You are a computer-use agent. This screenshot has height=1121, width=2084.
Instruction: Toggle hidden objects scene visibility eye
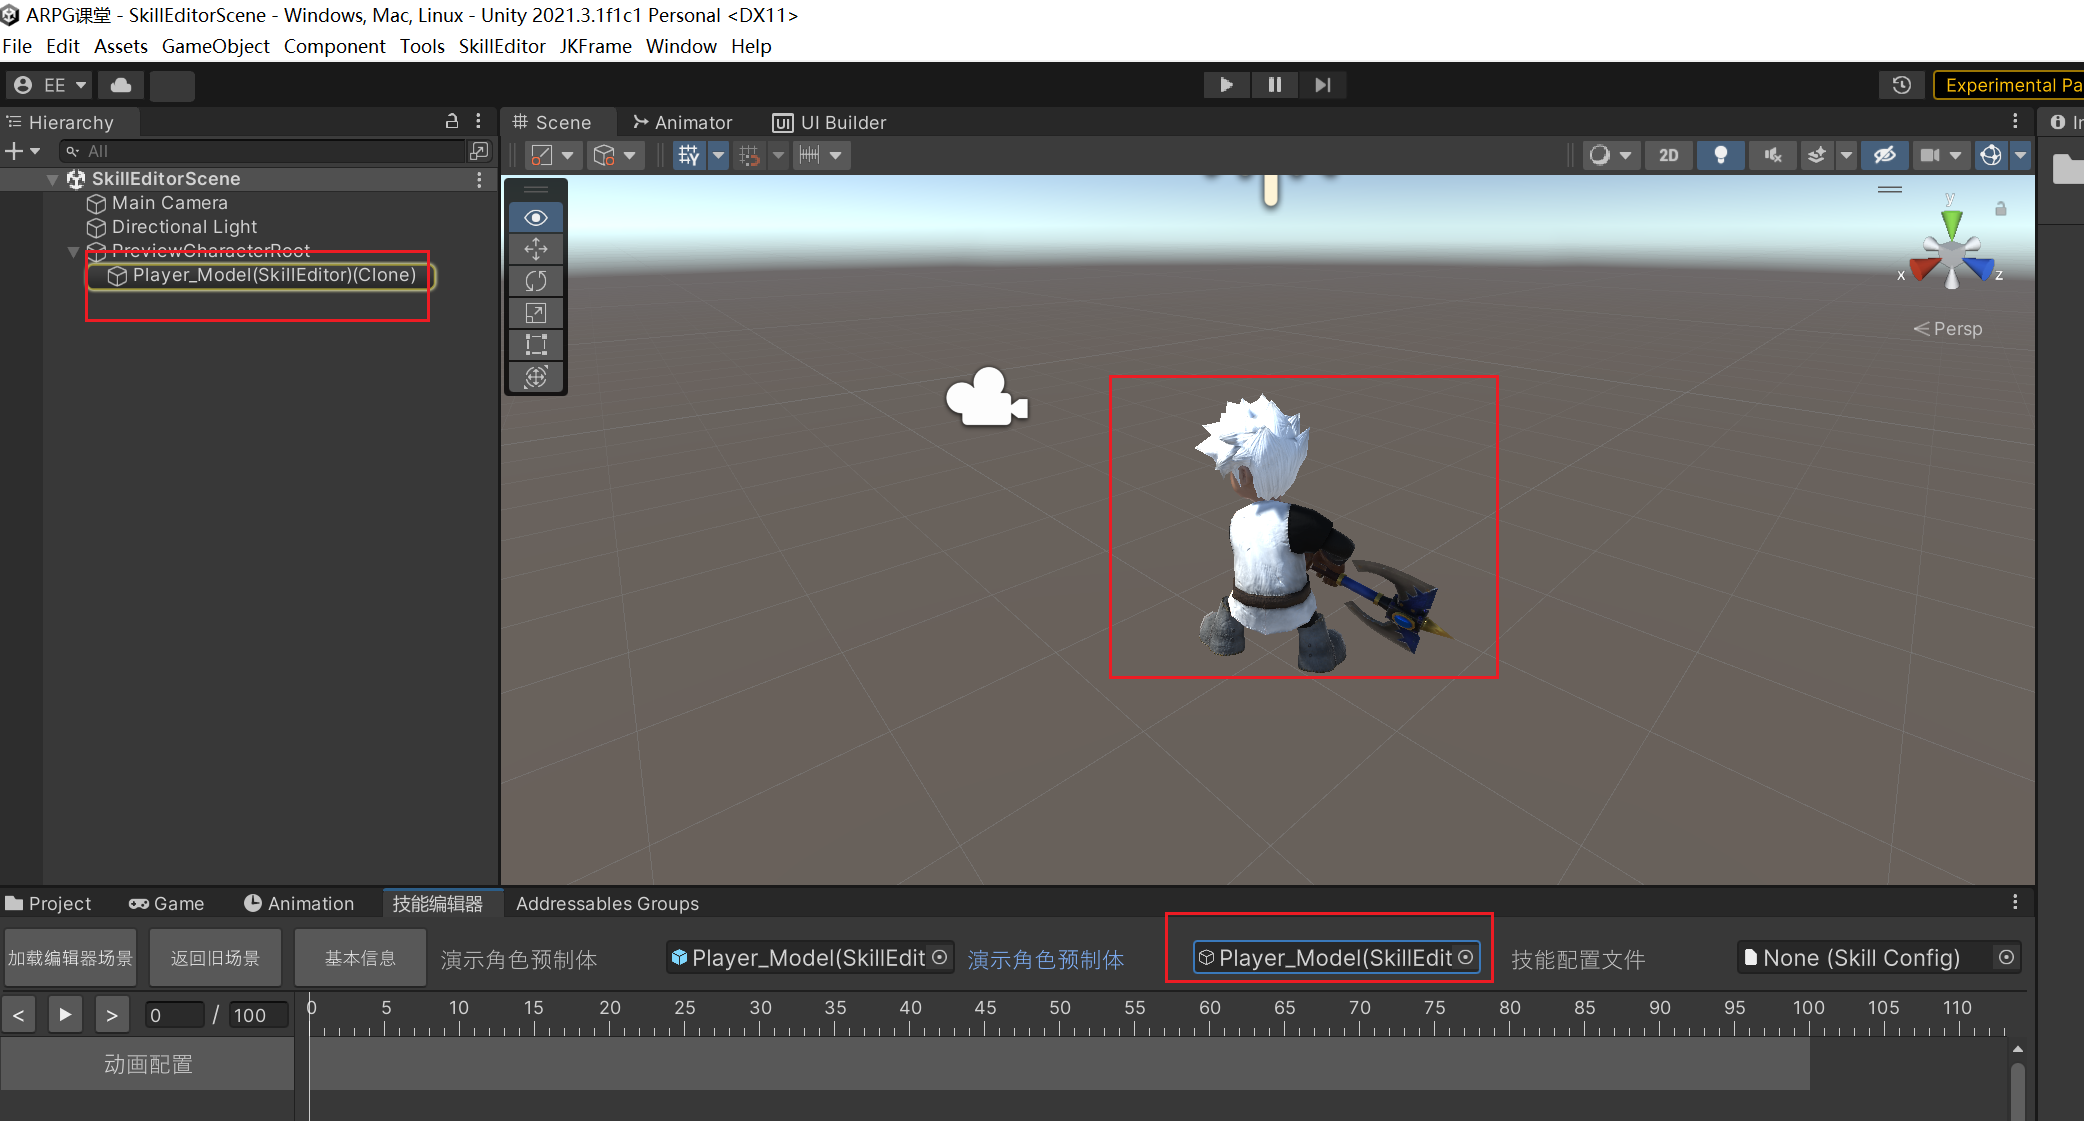pyautogui.click(x=1885, y=155)
